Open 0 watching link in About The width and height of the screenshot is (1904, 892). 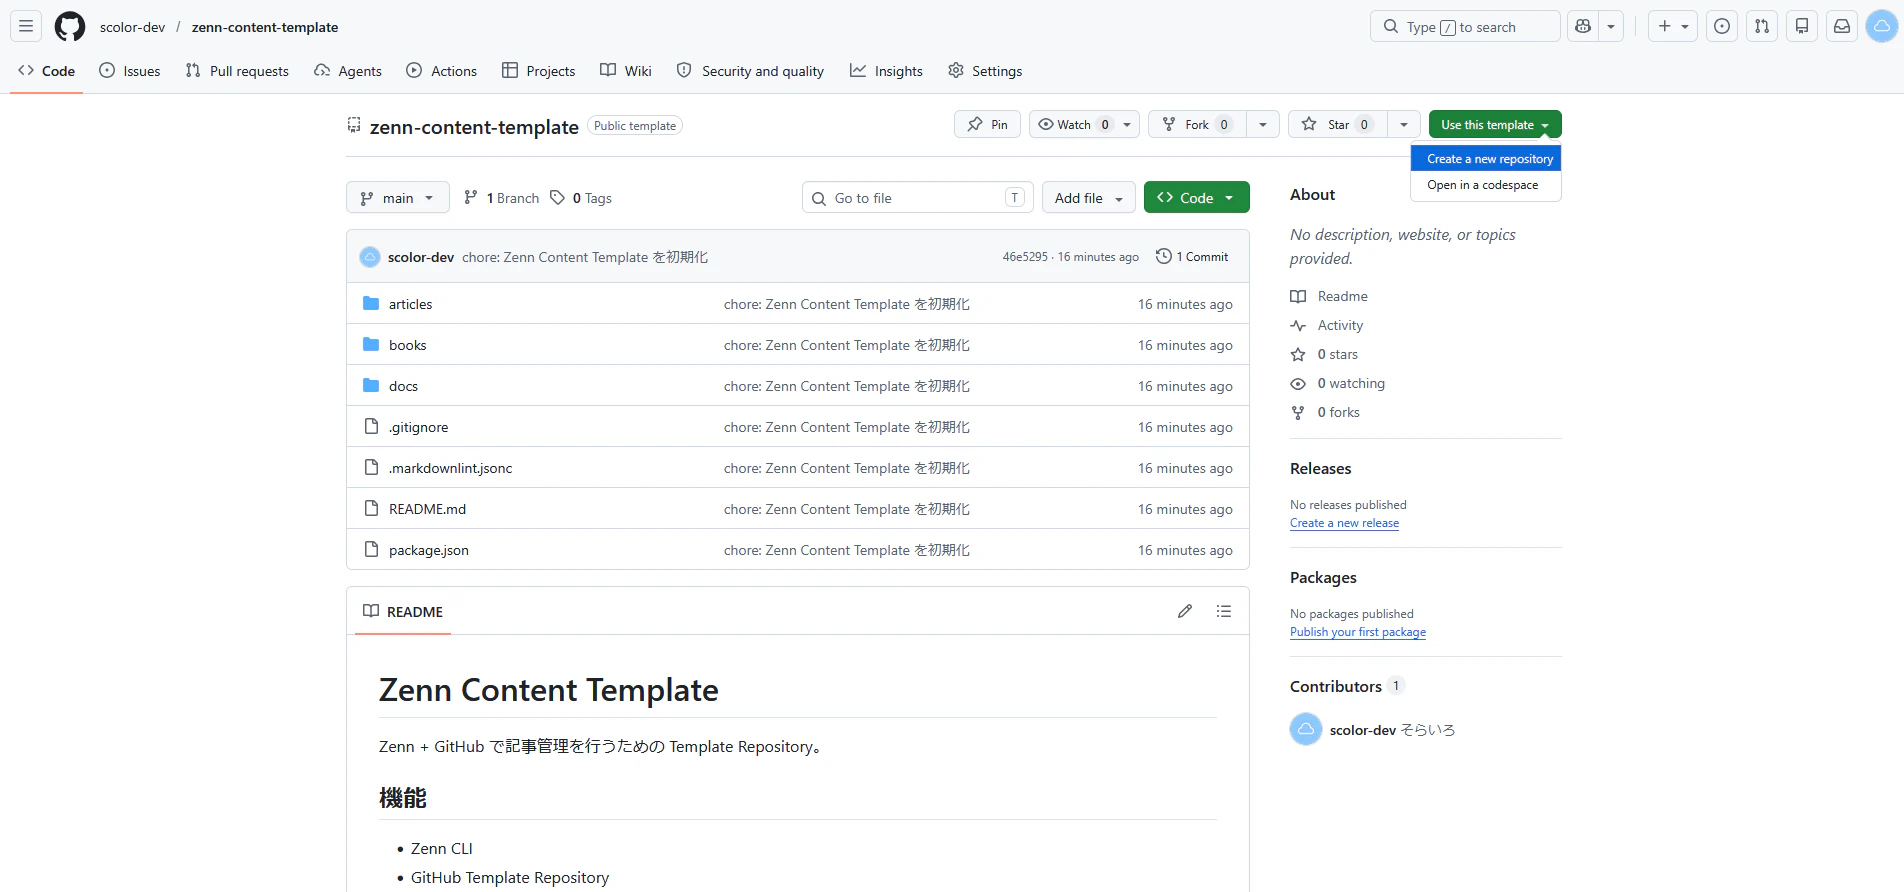1338,383
